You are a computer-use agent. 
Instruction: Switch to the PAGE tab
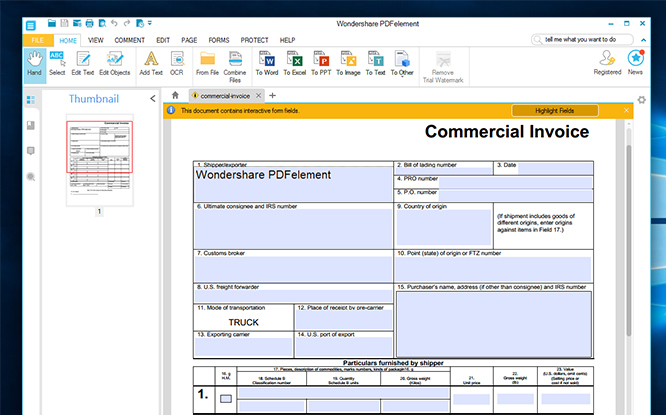tap(189, 40)
